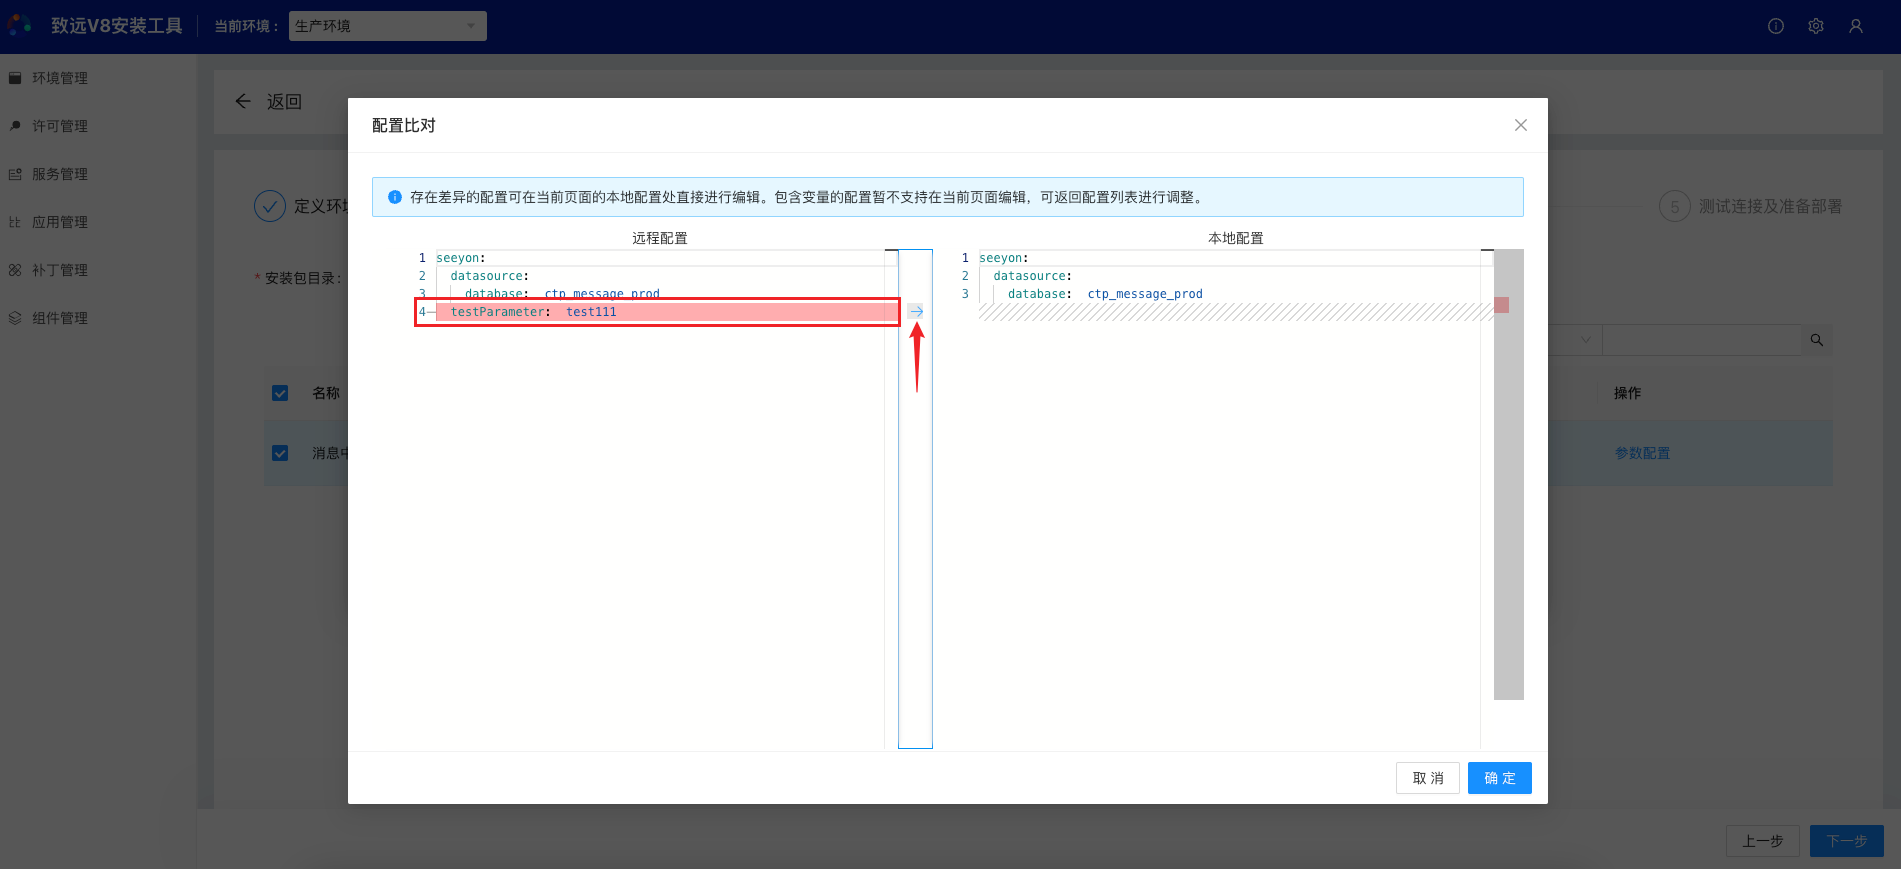Click the info icon in top bar
Screen dimensions: 1901x869
[1775, 26]
